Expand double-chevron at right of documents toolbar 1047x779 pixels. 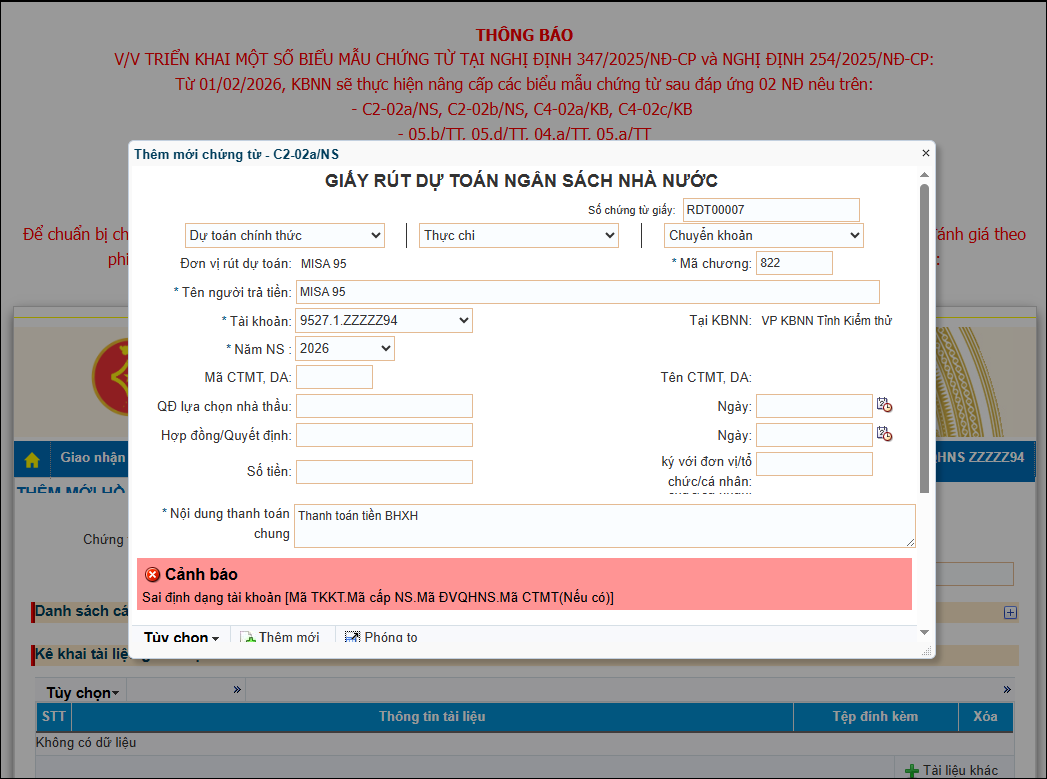[x=1007, y=689]
